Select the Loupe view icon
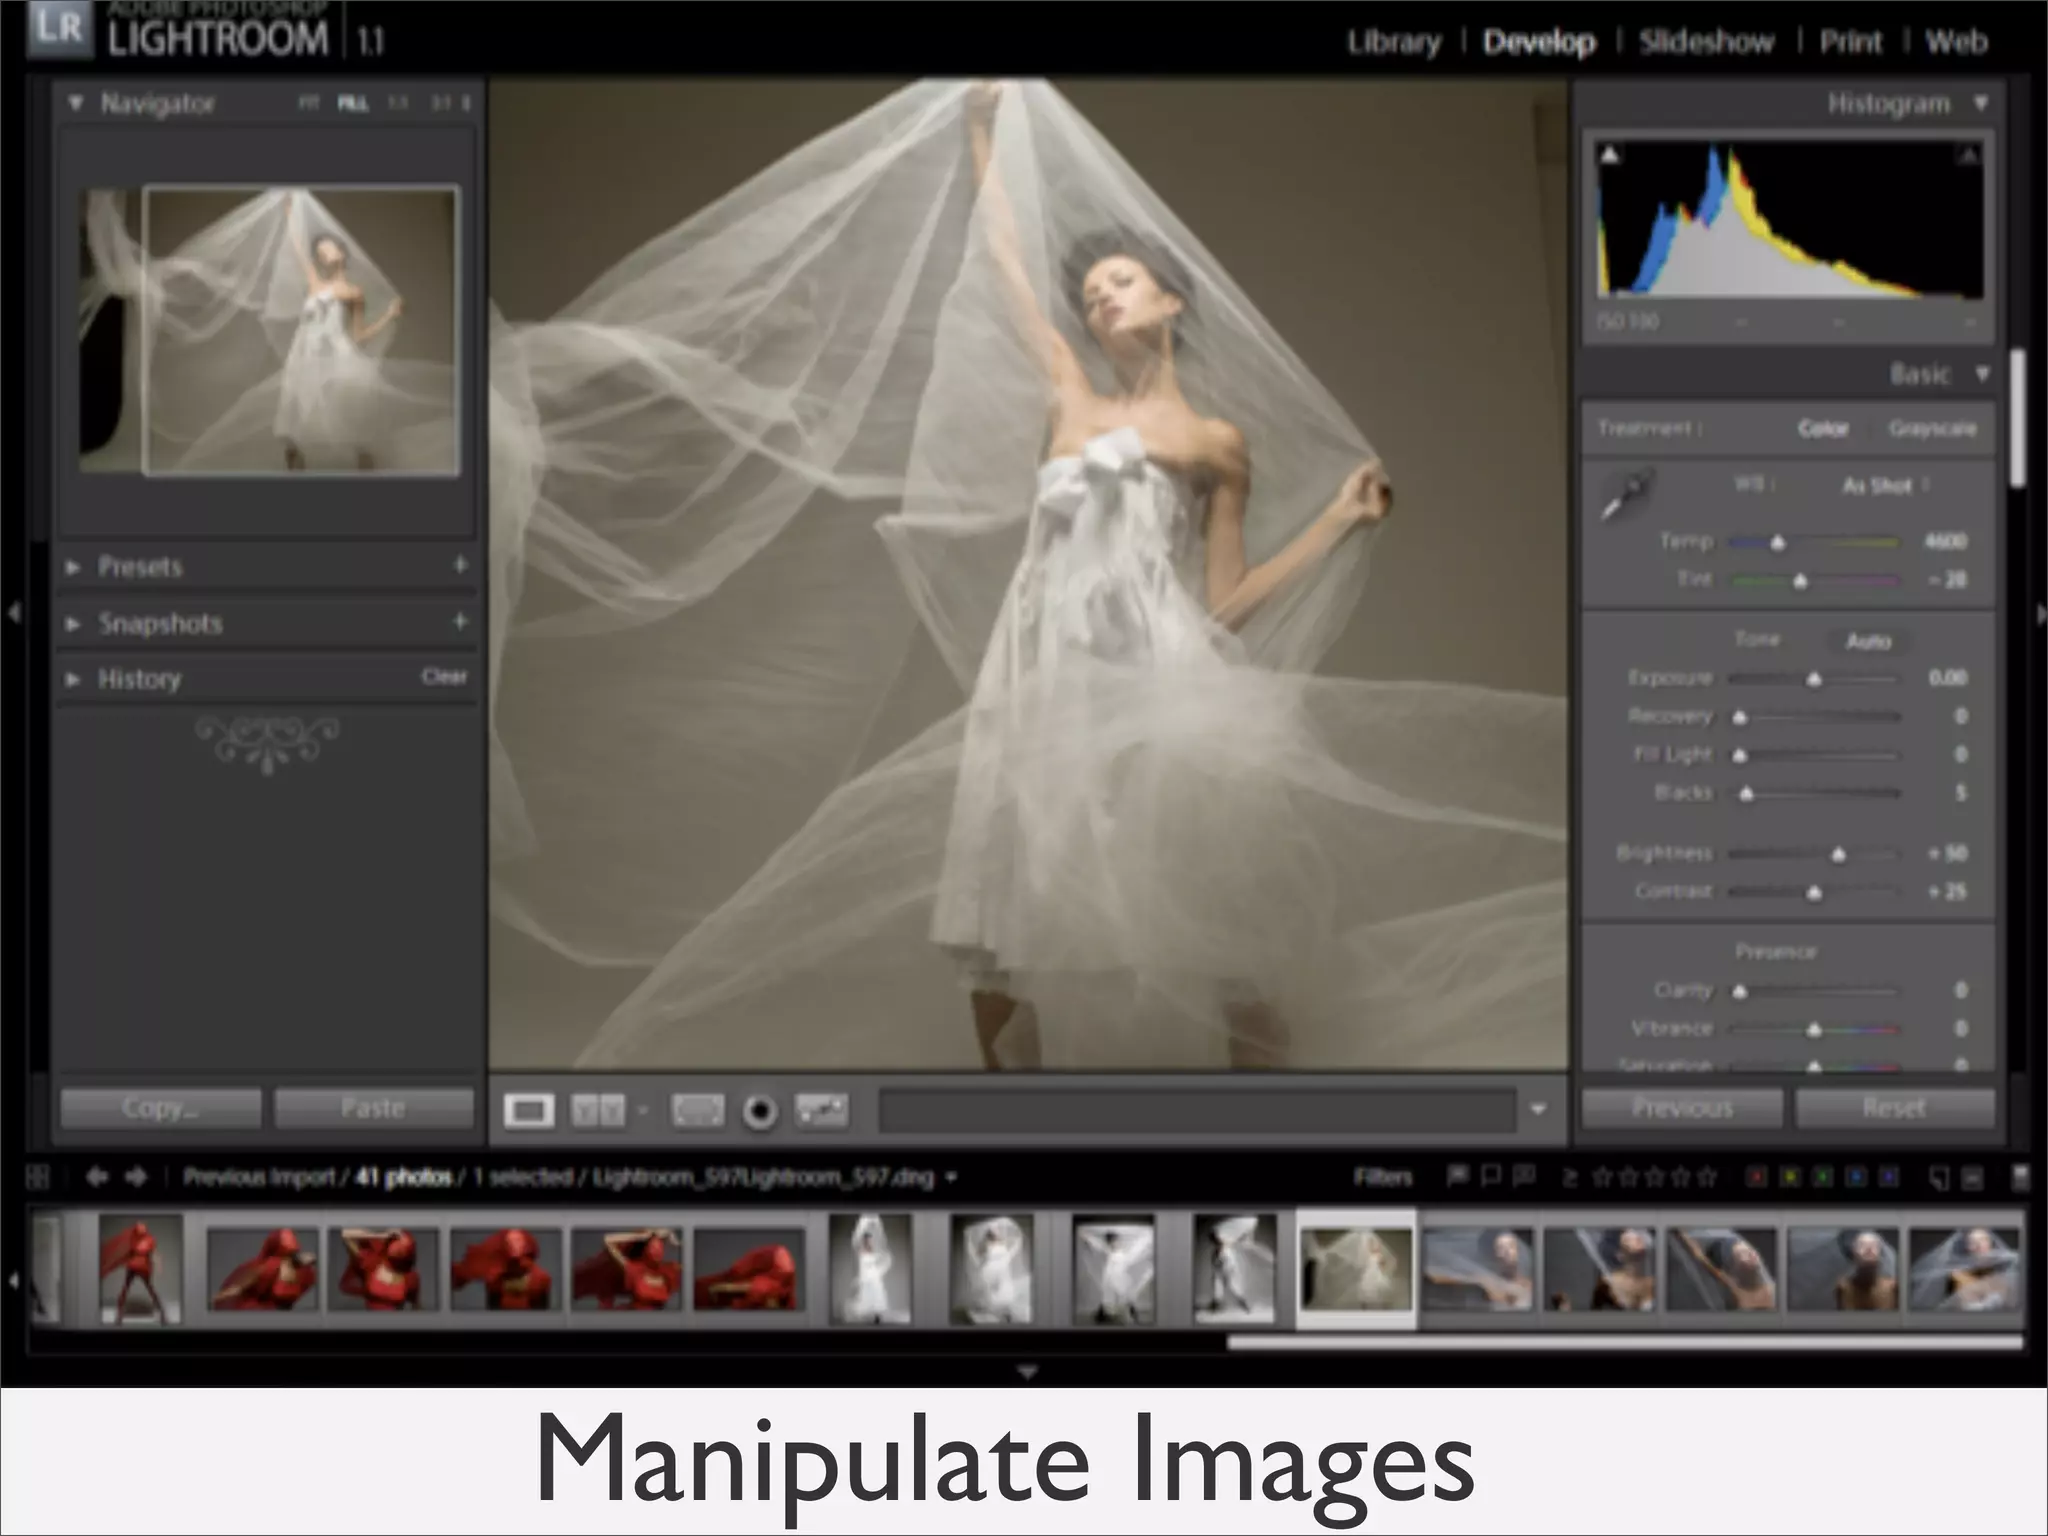This screenshot has height=1536, width=2048. click(x=528, y=1110)
